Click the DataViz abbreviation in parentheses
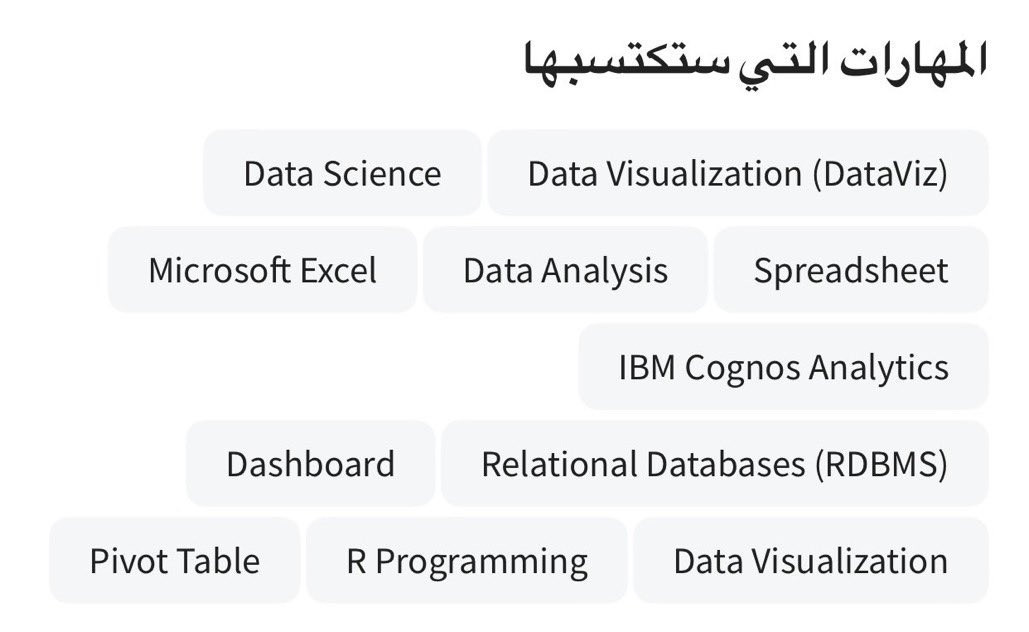The image size is (1029, 632). point(880,174)
